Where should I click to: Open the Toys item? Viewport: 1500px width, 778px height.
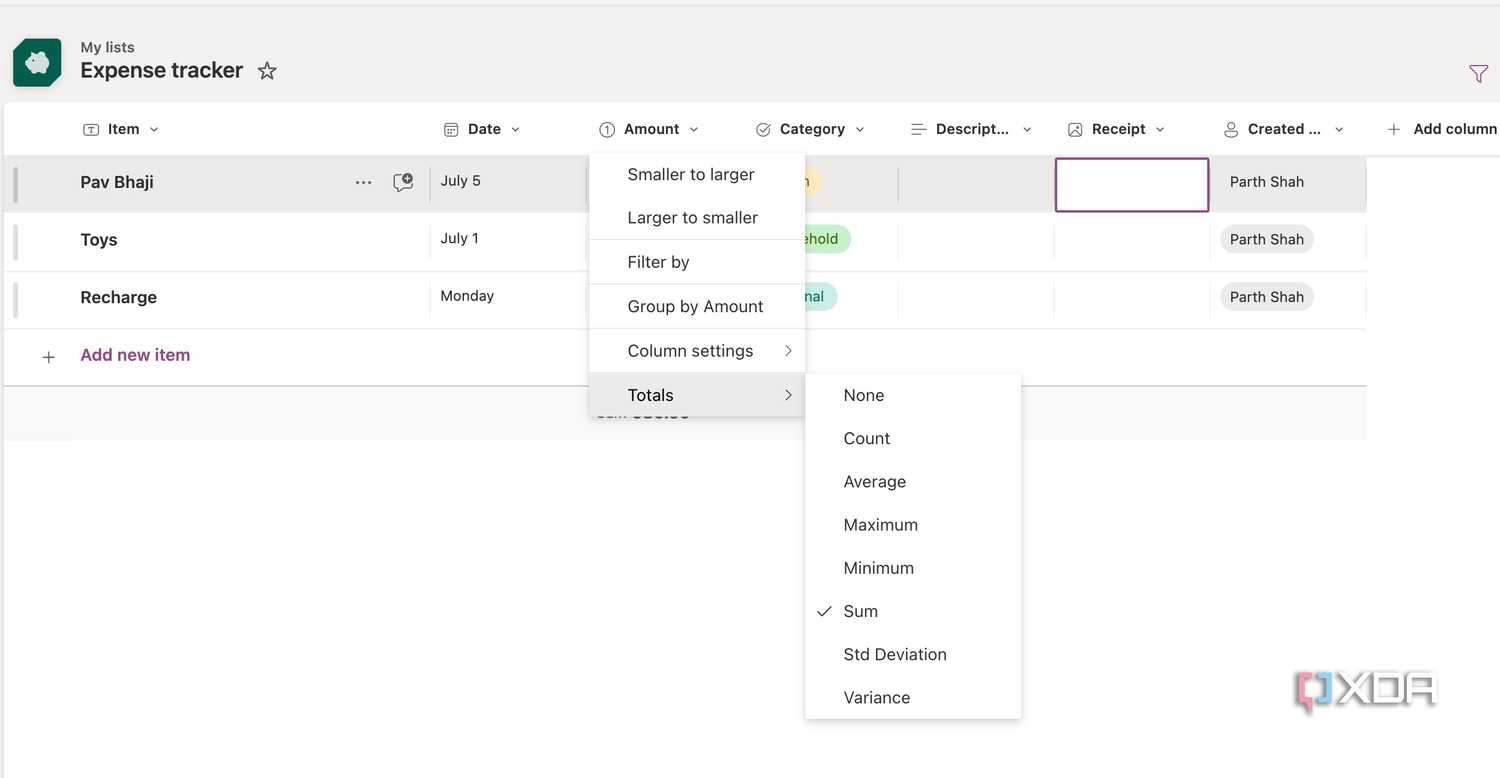tap(99, 240)
